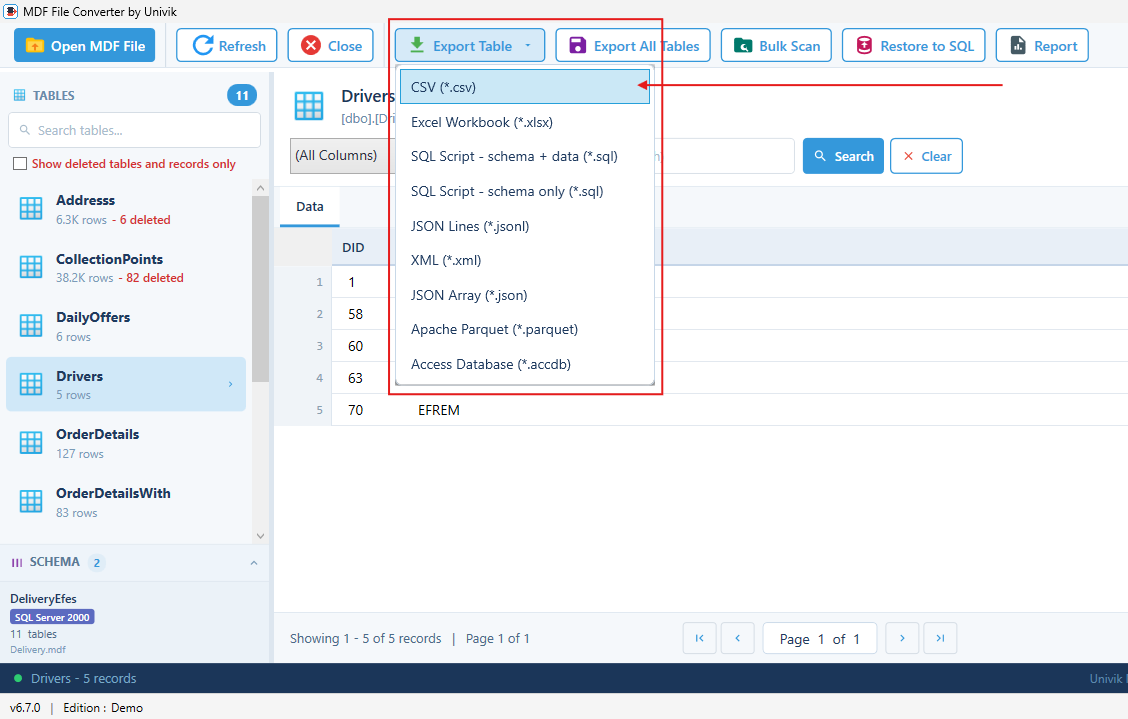Click the DeliveryEfes schema name
1128x719 pixels.
tap(43, 599)
